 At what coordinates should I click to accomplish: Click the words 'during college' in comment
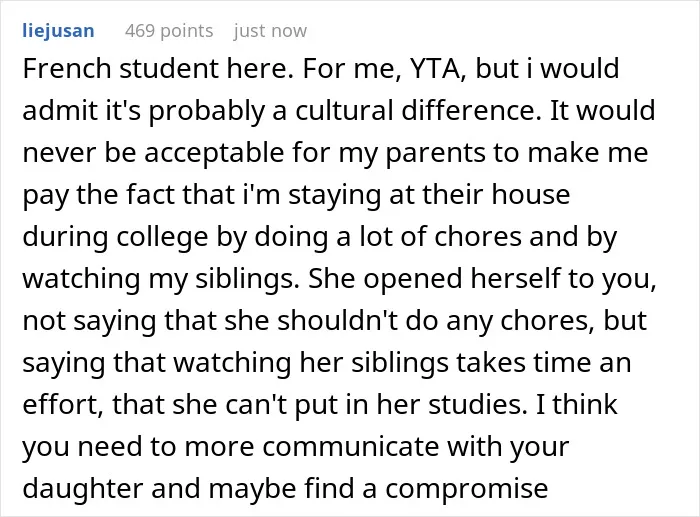pyautogui.click(x=115, y=237)
